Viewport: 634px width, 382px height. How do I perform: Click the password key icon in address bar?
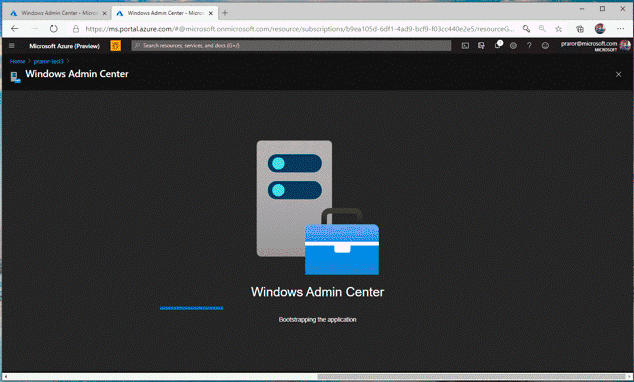[x=526, y=29]
